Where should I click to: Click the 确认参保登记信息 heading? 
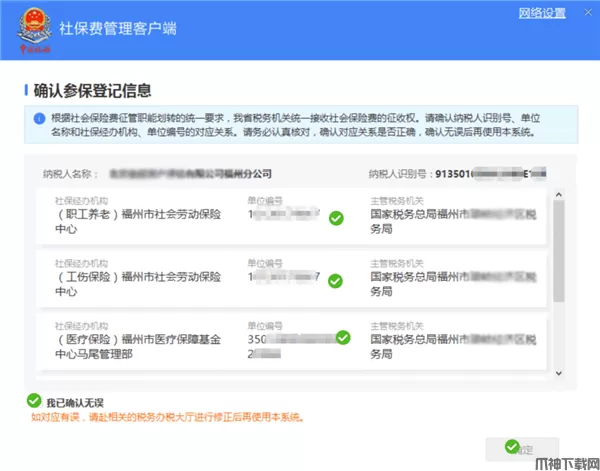click(x=92, y=91)
